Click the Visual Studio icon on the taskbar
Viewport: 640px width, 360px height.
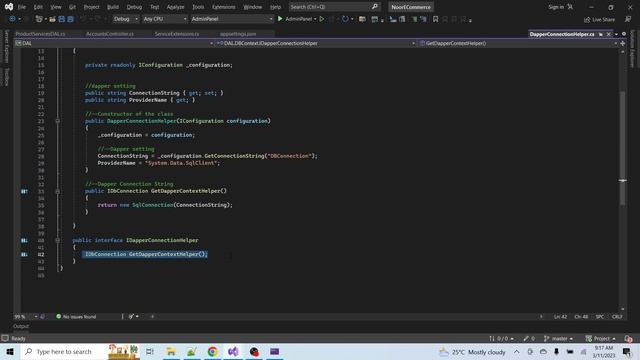click(233, 351)
